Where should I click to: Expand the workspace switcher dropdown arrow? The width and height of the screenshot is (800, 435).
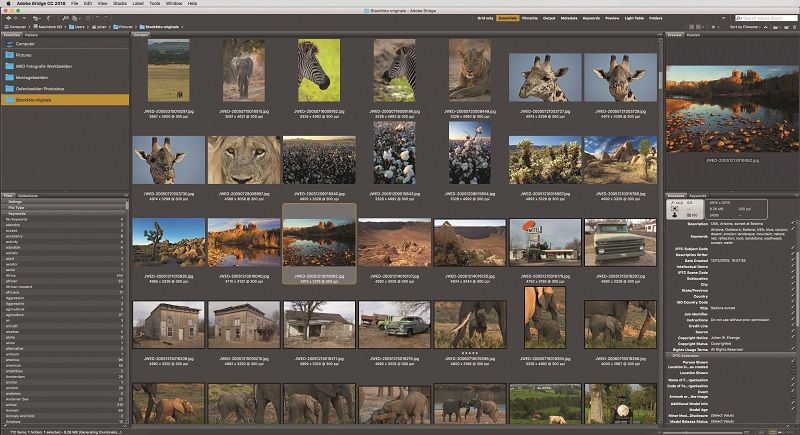pos(723,18)
